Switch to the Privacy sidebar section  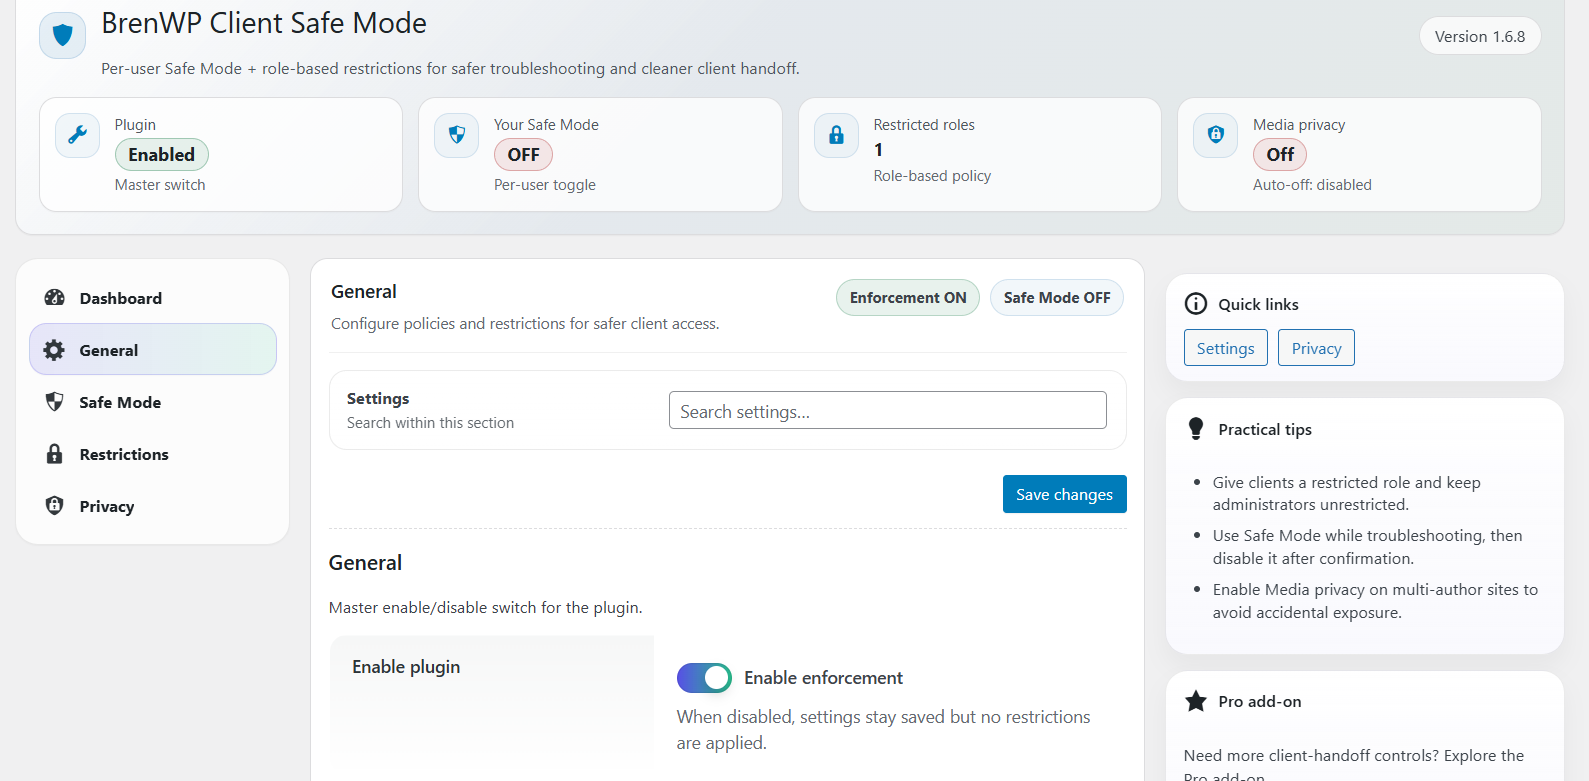(106, 506)
